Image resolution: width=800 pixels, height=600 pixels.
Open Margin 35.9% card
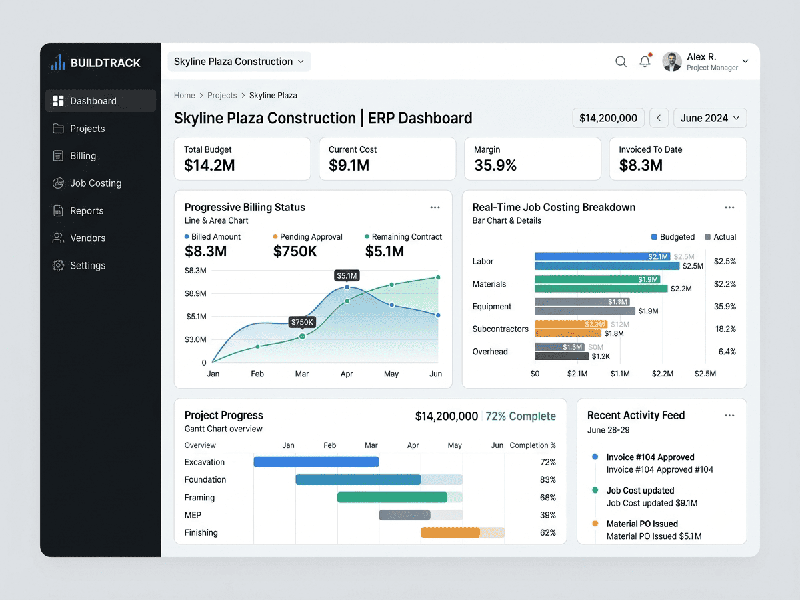[533, 159]
